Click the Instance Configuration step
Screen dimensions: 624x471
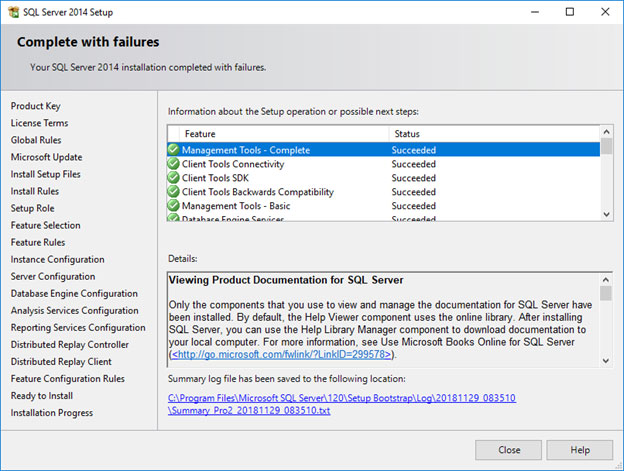[57, 259]
